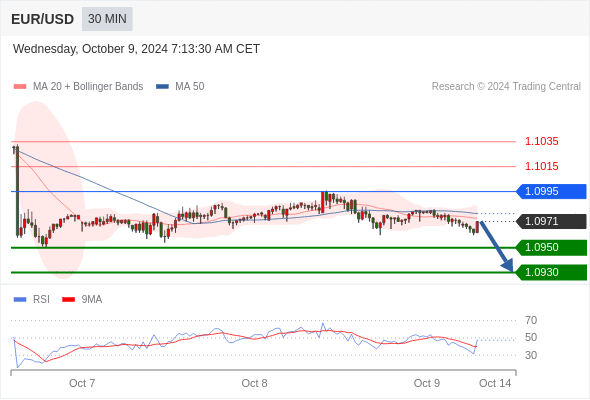Click the blue 1.0995 pivot price tag
Viewport: 590px width, 400px height.
pyautogui.click(x=551, y=192)
